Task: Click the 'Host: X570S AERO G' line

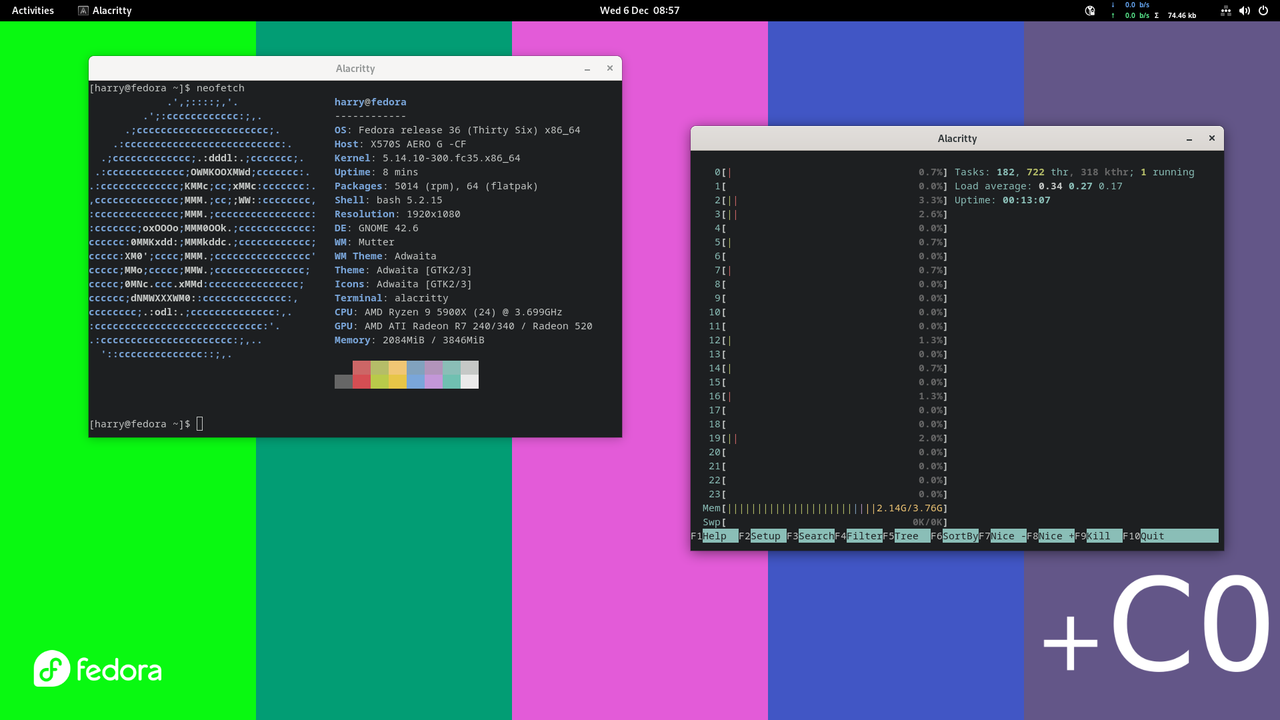Action: [400, 144]
